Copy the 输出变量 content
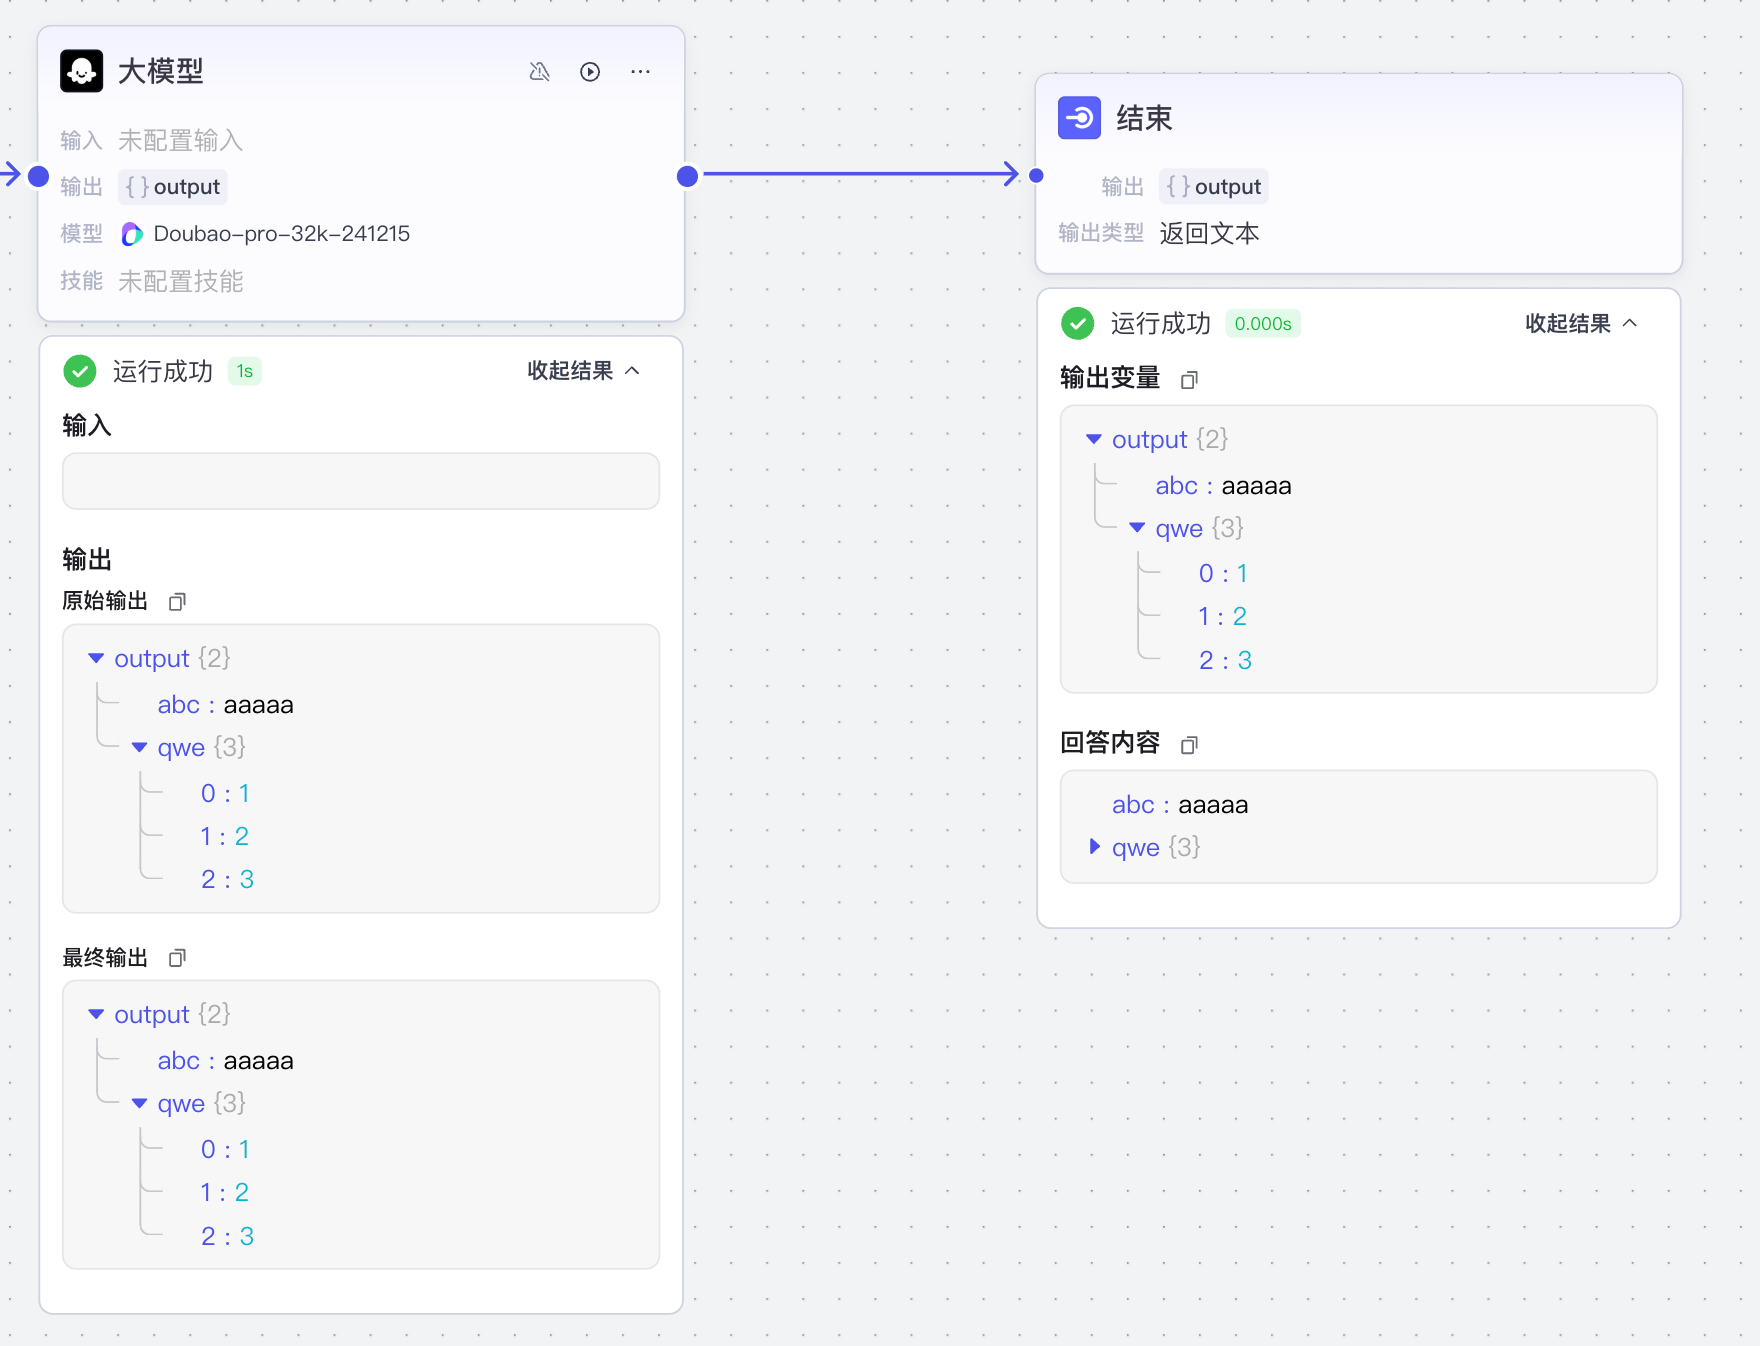This screenshot has height=1346, width=1760. (x=1189, y=380)
